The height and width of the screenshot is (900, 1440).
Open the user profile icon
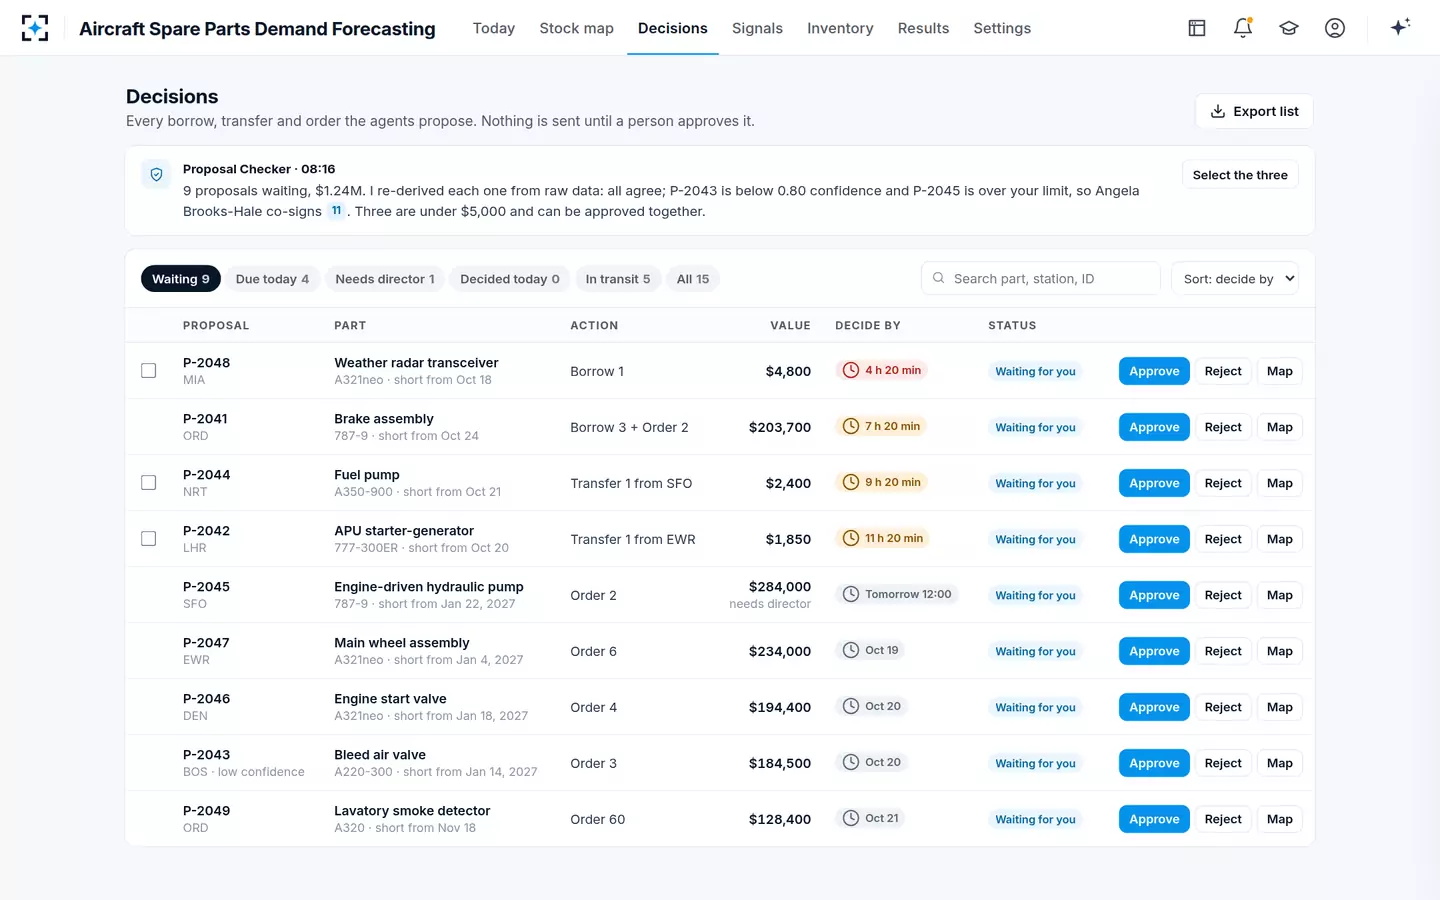click(1335, 28)
